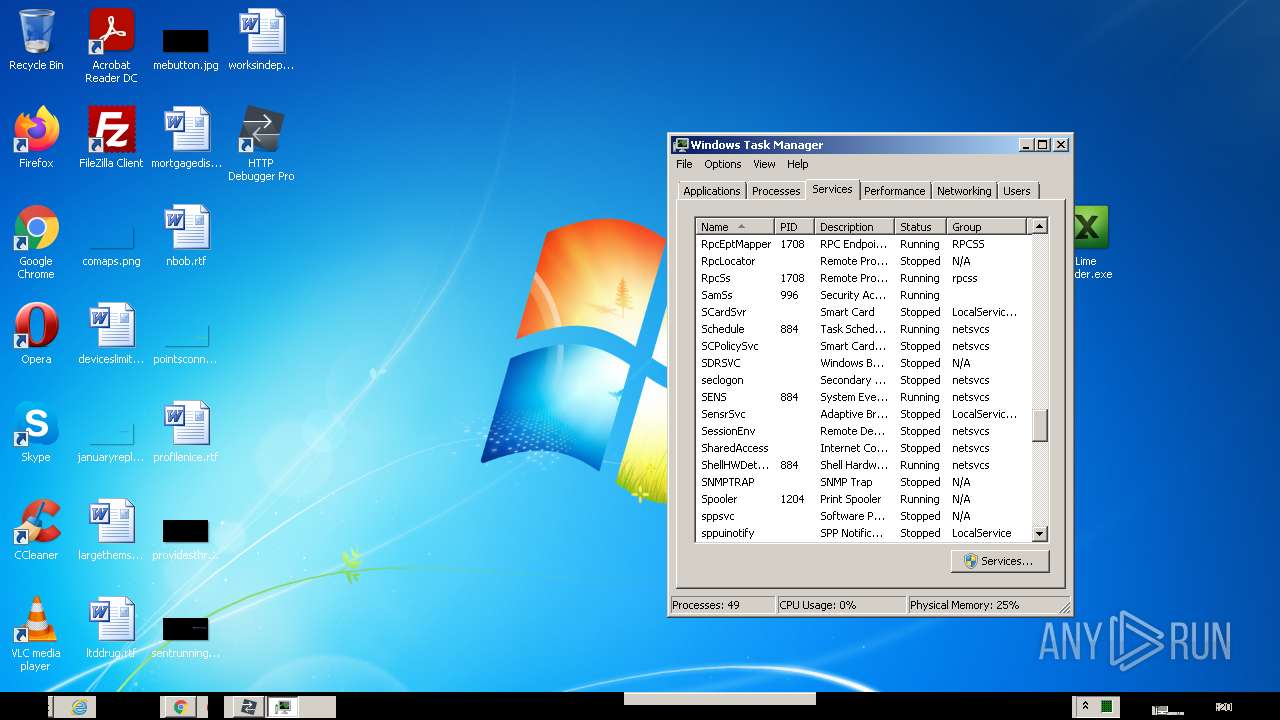Screen dimensions: 1280x720
Task: Open the mortgagedis Word document
Action: [186, 138]
